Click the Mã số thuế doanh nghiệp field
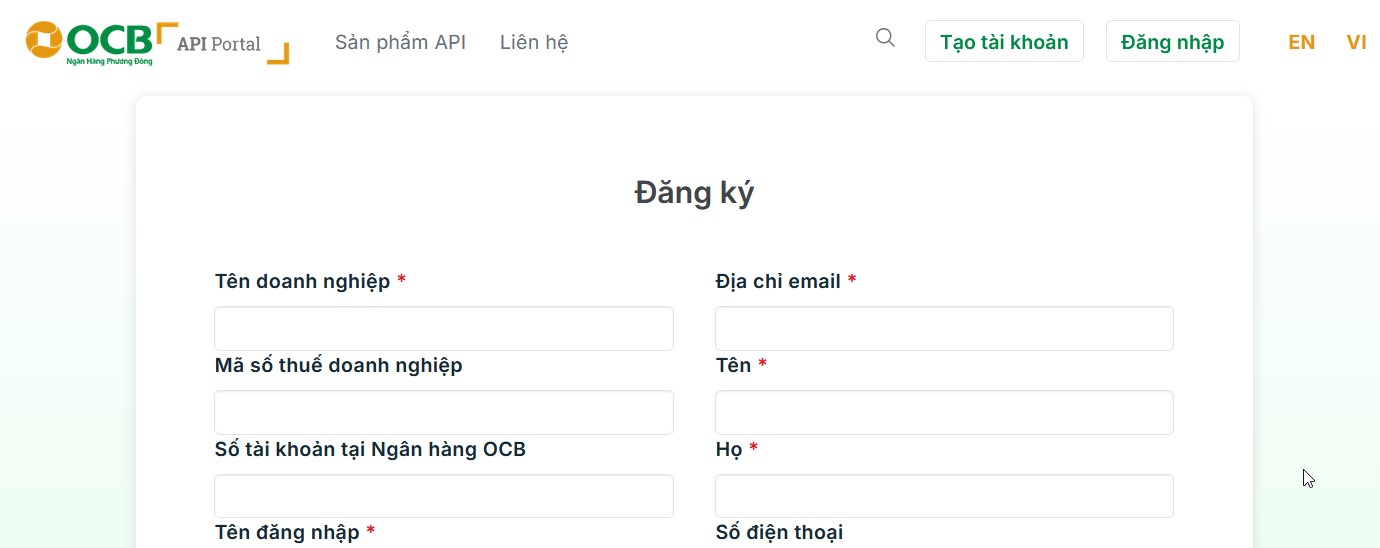This screenshot has height=548, width=1380. coord(444,412)
